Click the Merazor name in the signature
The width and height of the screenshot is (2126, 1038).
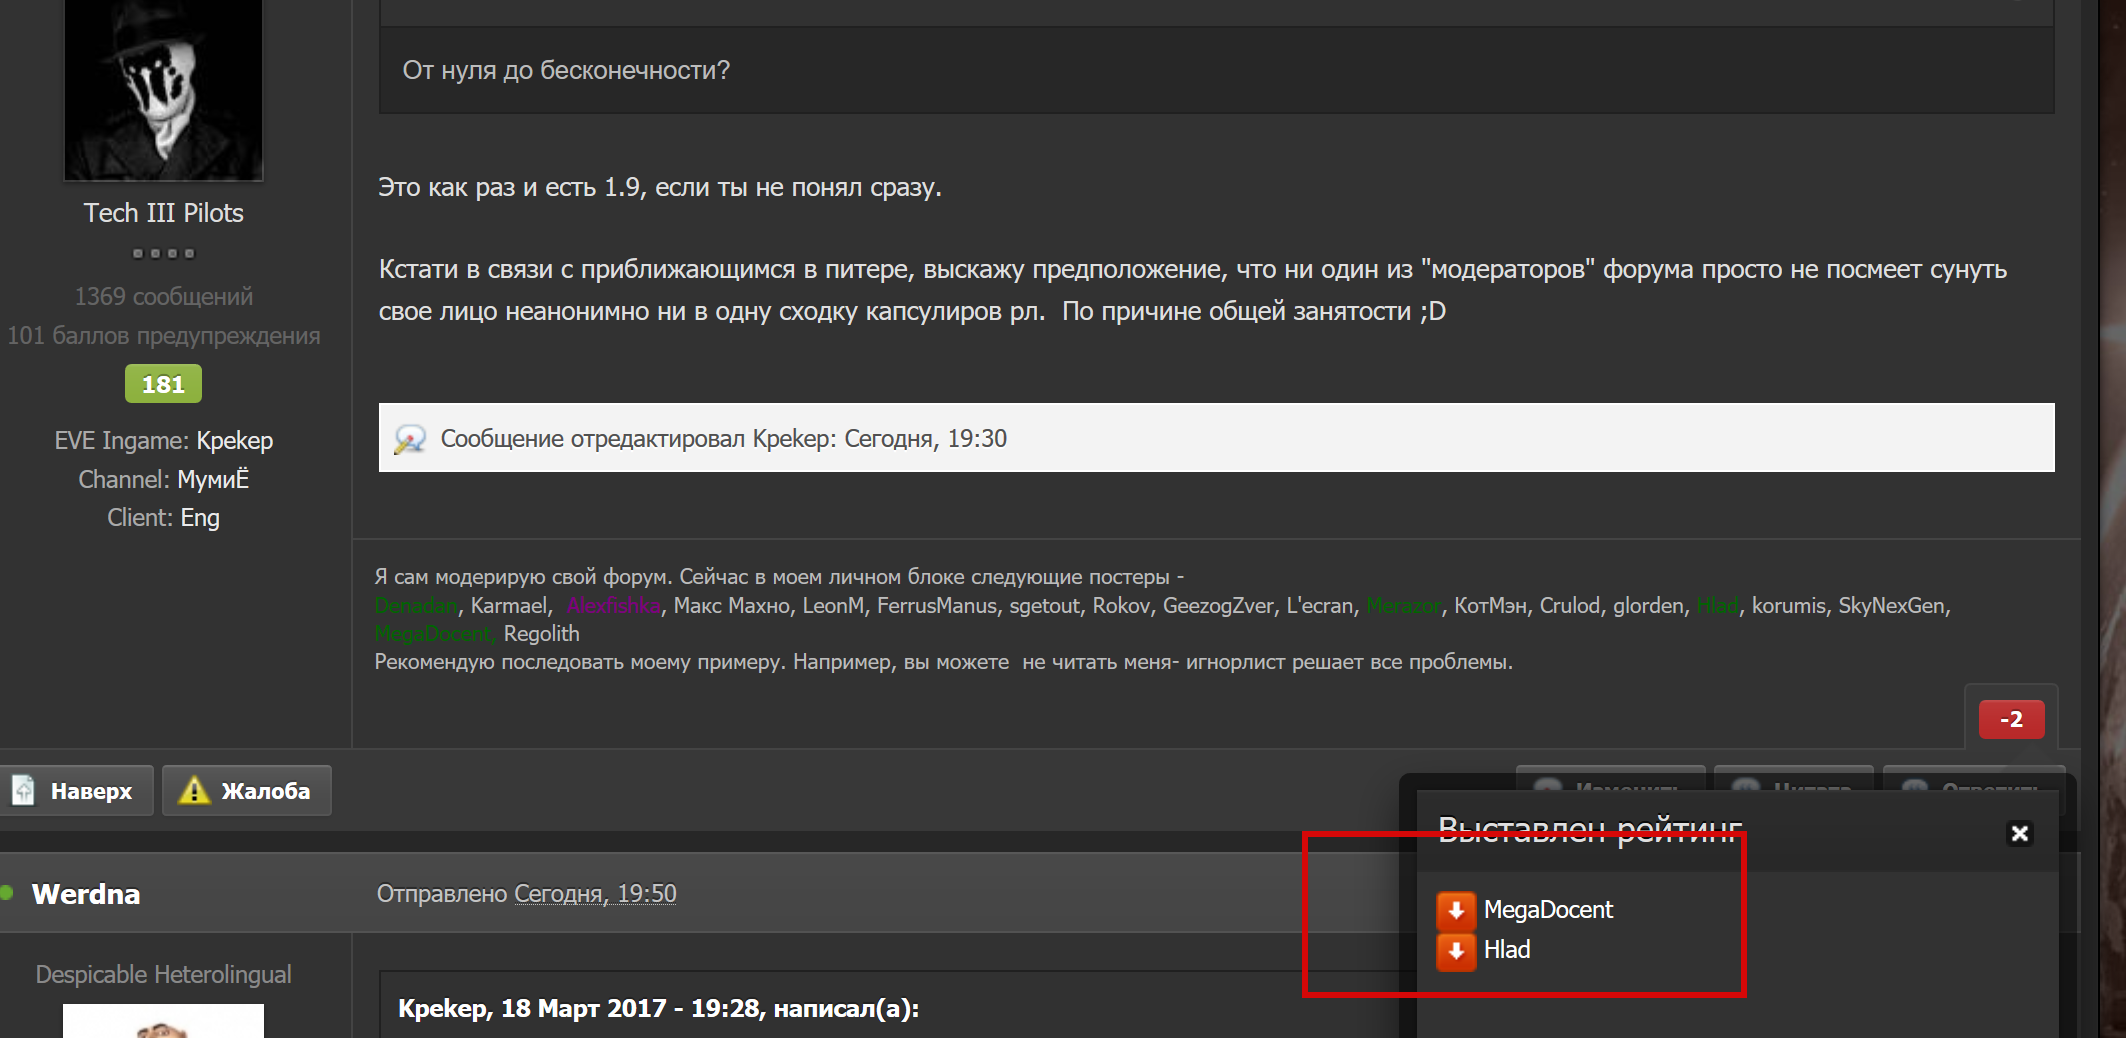click(x=1403, y=606)
